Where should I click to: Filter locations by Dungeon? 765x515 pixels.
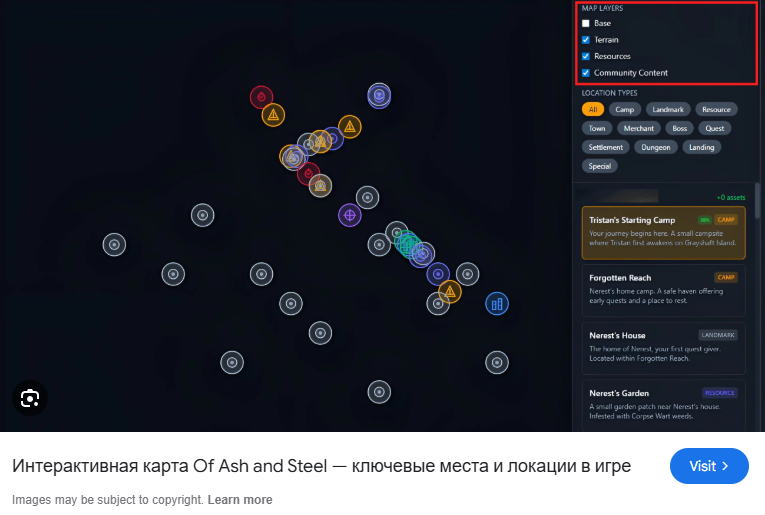coord(656,147)
